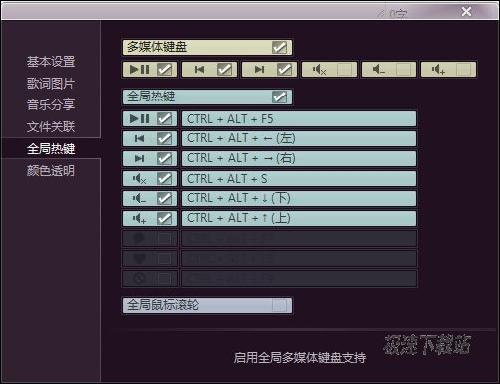Viewport: 500px width, 384px height.
Task: Uncheck multimedia keyboard next track checkbox
Action: [x=284, y=70]
